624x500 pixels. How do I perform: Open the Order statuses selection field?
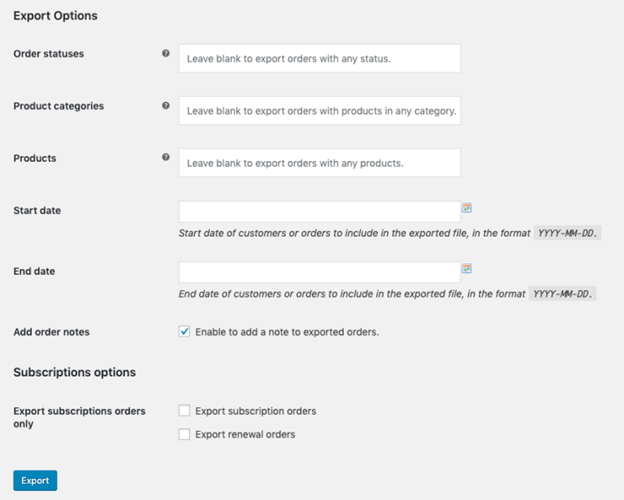319,59
